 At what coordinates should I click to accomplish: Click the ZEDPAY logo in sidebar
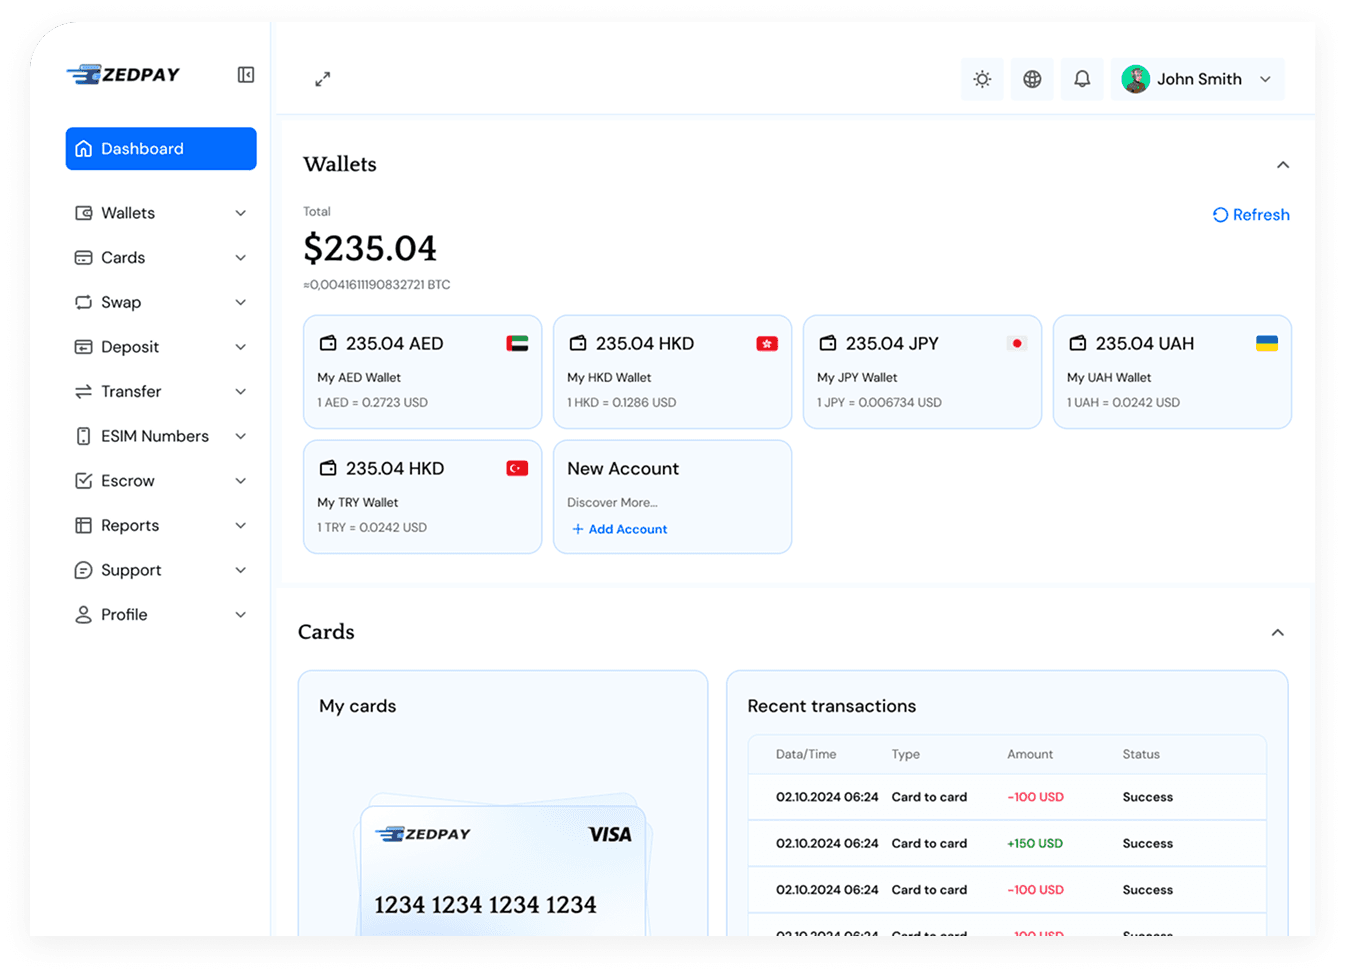(123, 75)
